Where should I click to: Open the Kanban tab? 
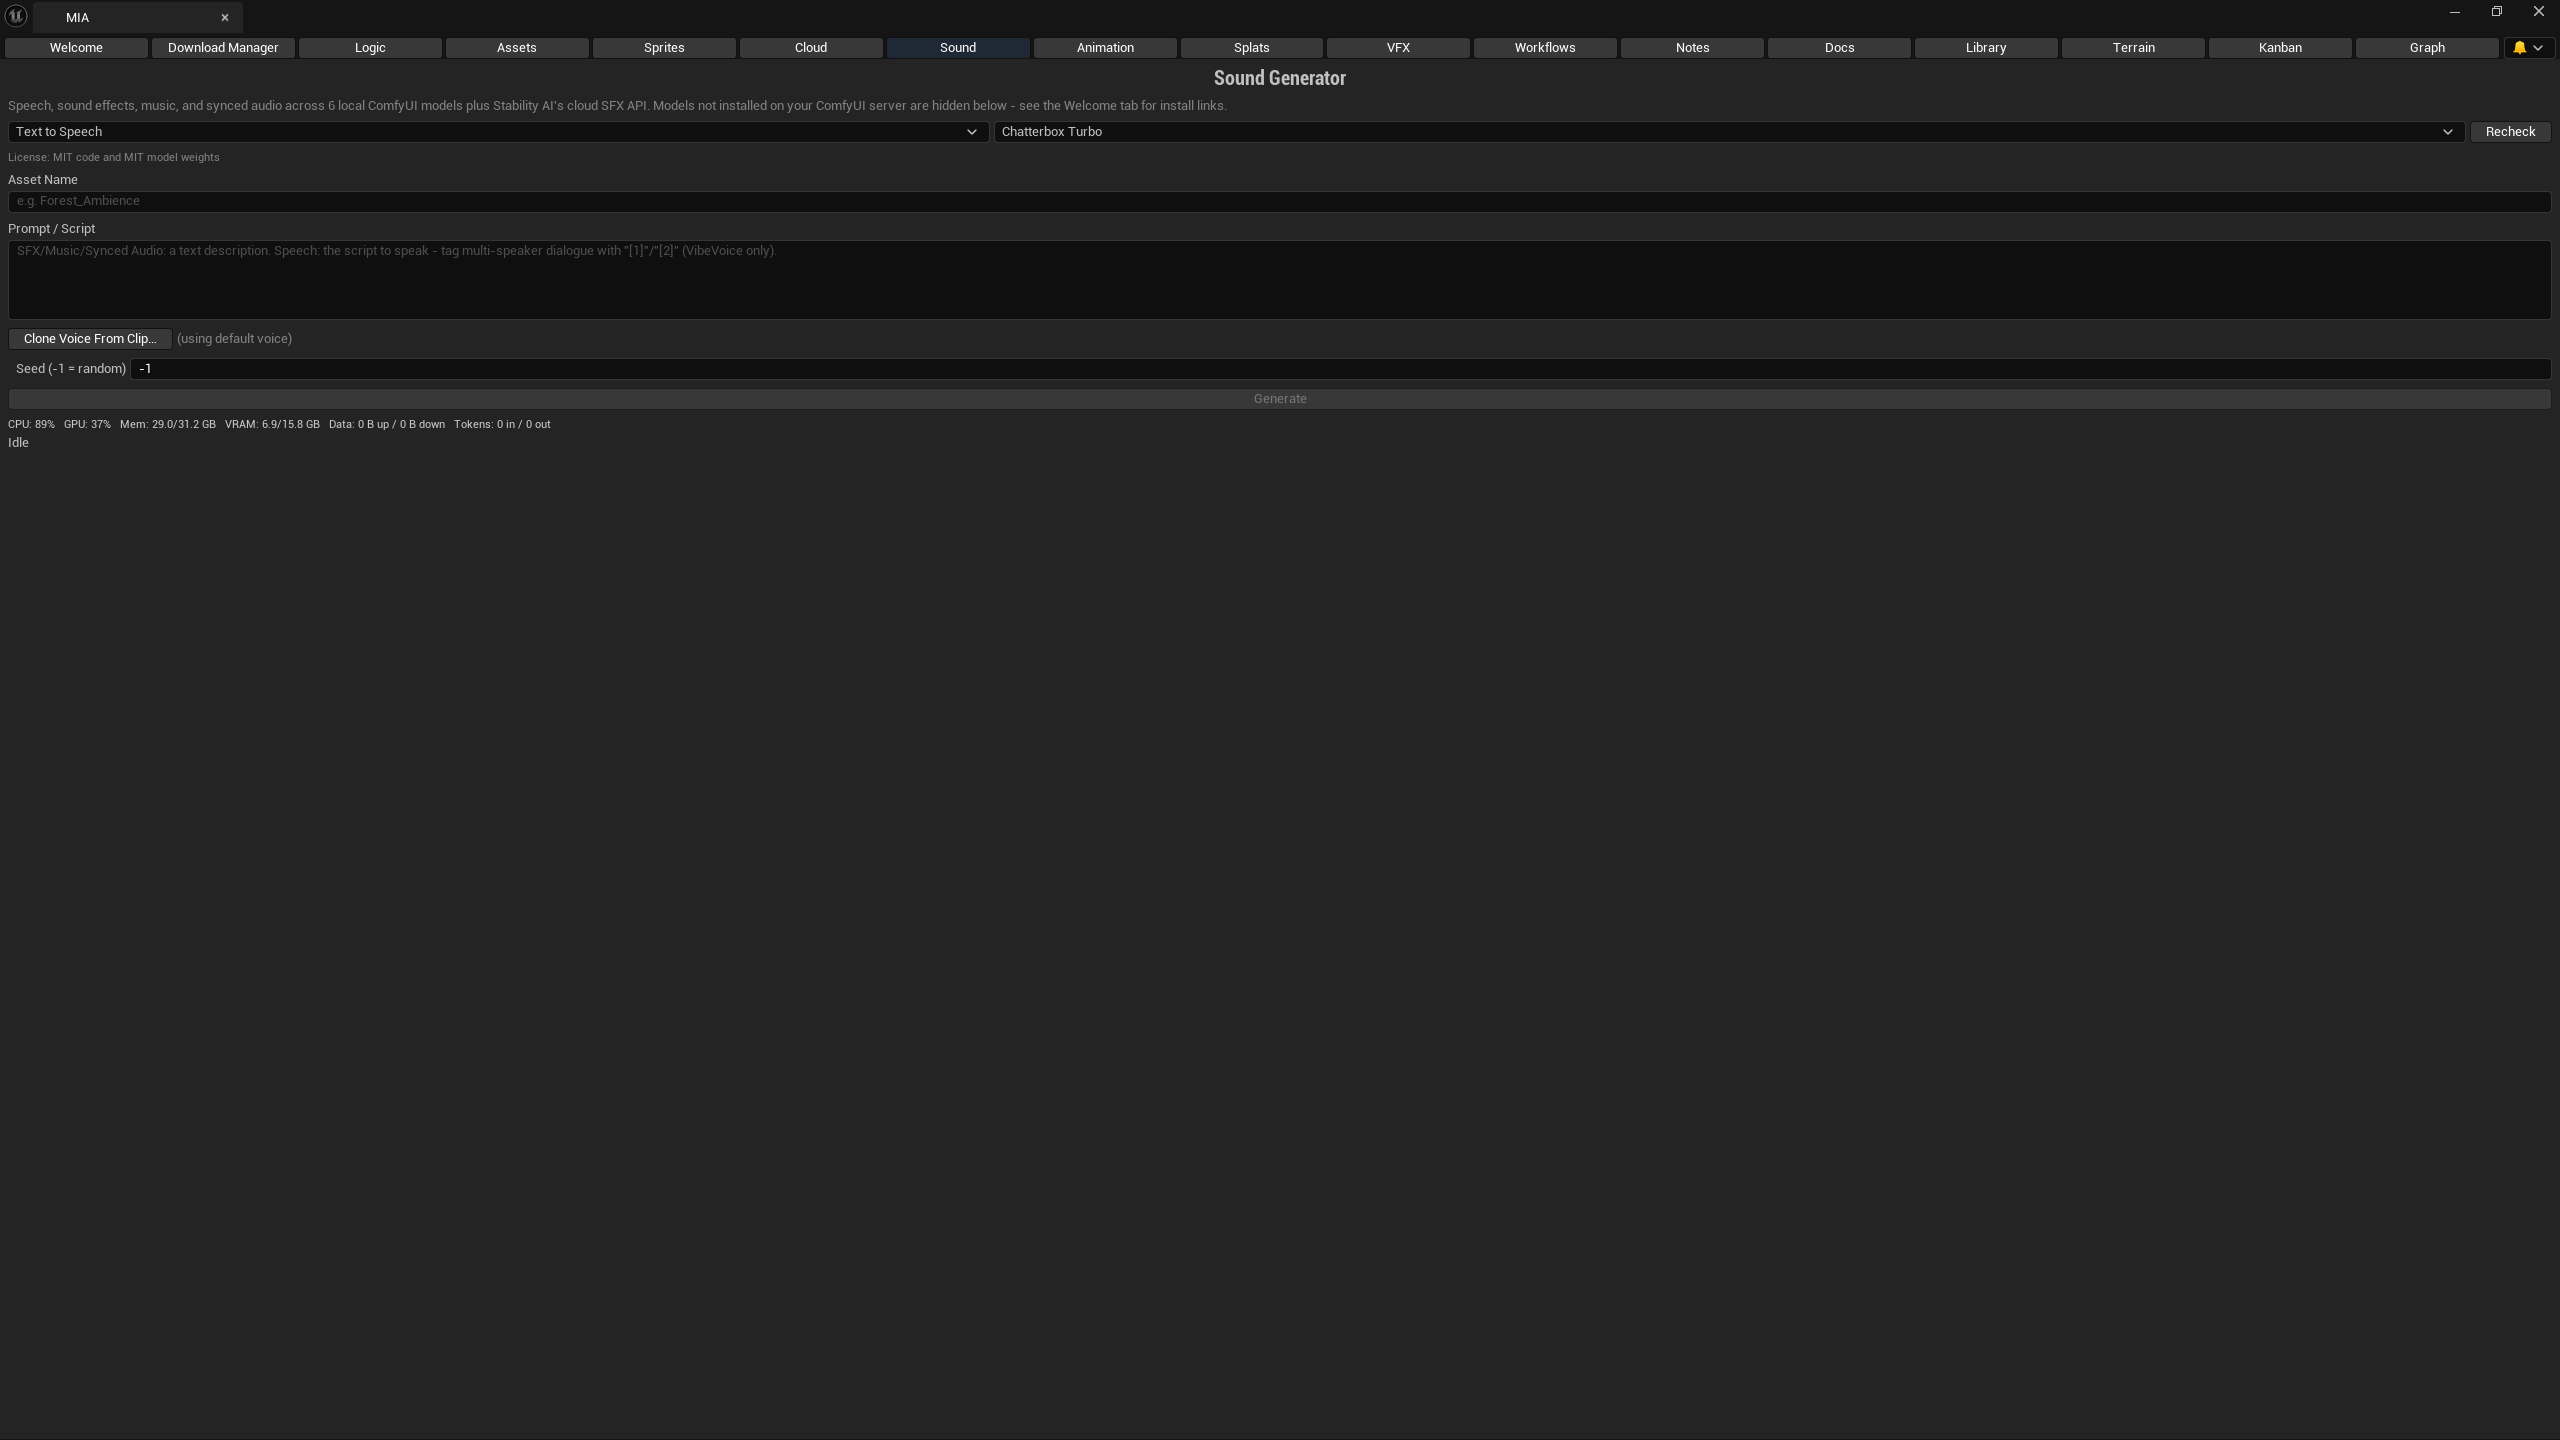[x=2280, y=48]
